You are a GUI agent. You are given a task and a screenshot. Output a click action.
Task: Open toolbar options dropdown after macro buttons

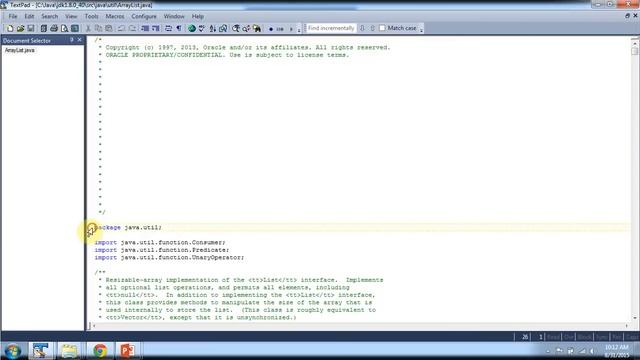coord(299,29)
